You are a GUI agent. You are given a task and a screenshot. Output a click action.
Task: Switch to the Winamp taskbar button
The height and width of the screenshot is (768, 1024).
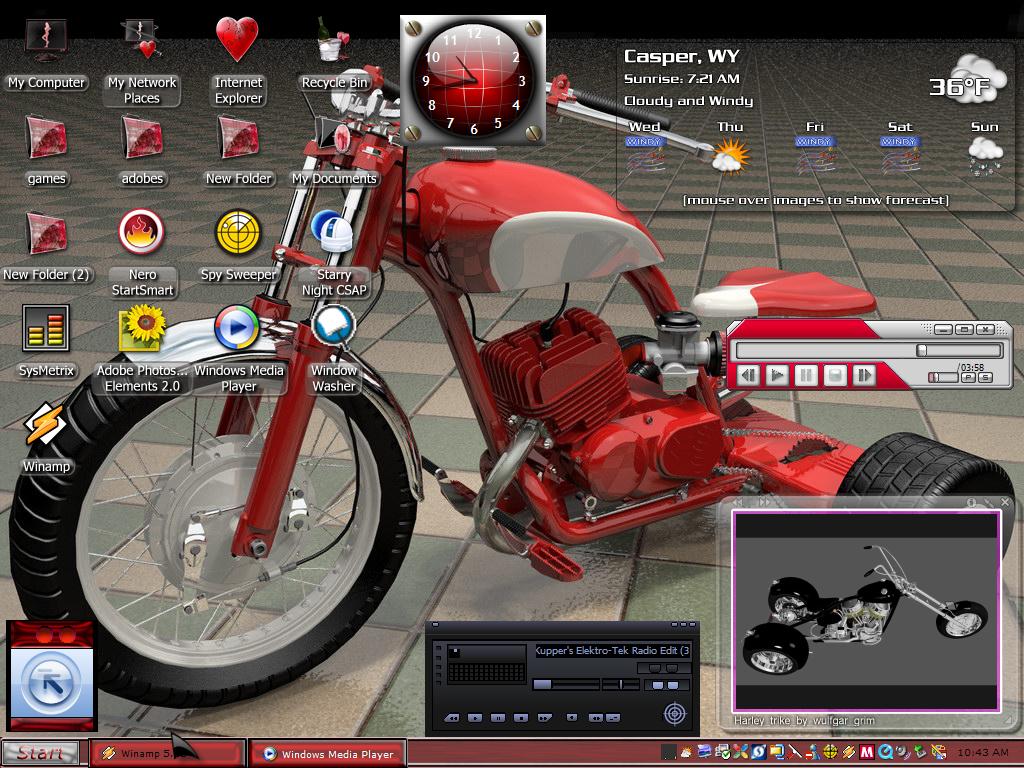(x=167, y=753)
